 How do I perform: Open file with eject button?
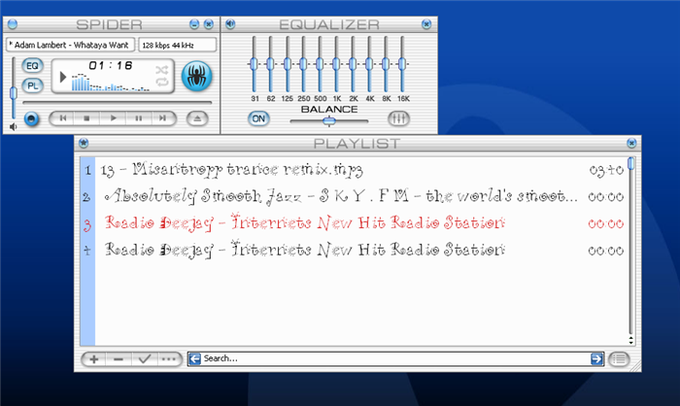197,118
